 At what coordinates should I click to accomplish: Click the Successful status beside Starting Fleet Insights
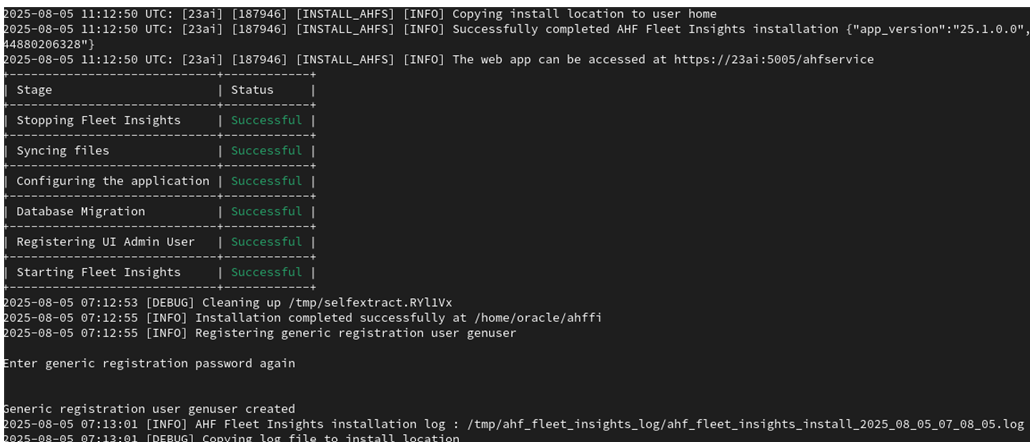coord(266,272)
